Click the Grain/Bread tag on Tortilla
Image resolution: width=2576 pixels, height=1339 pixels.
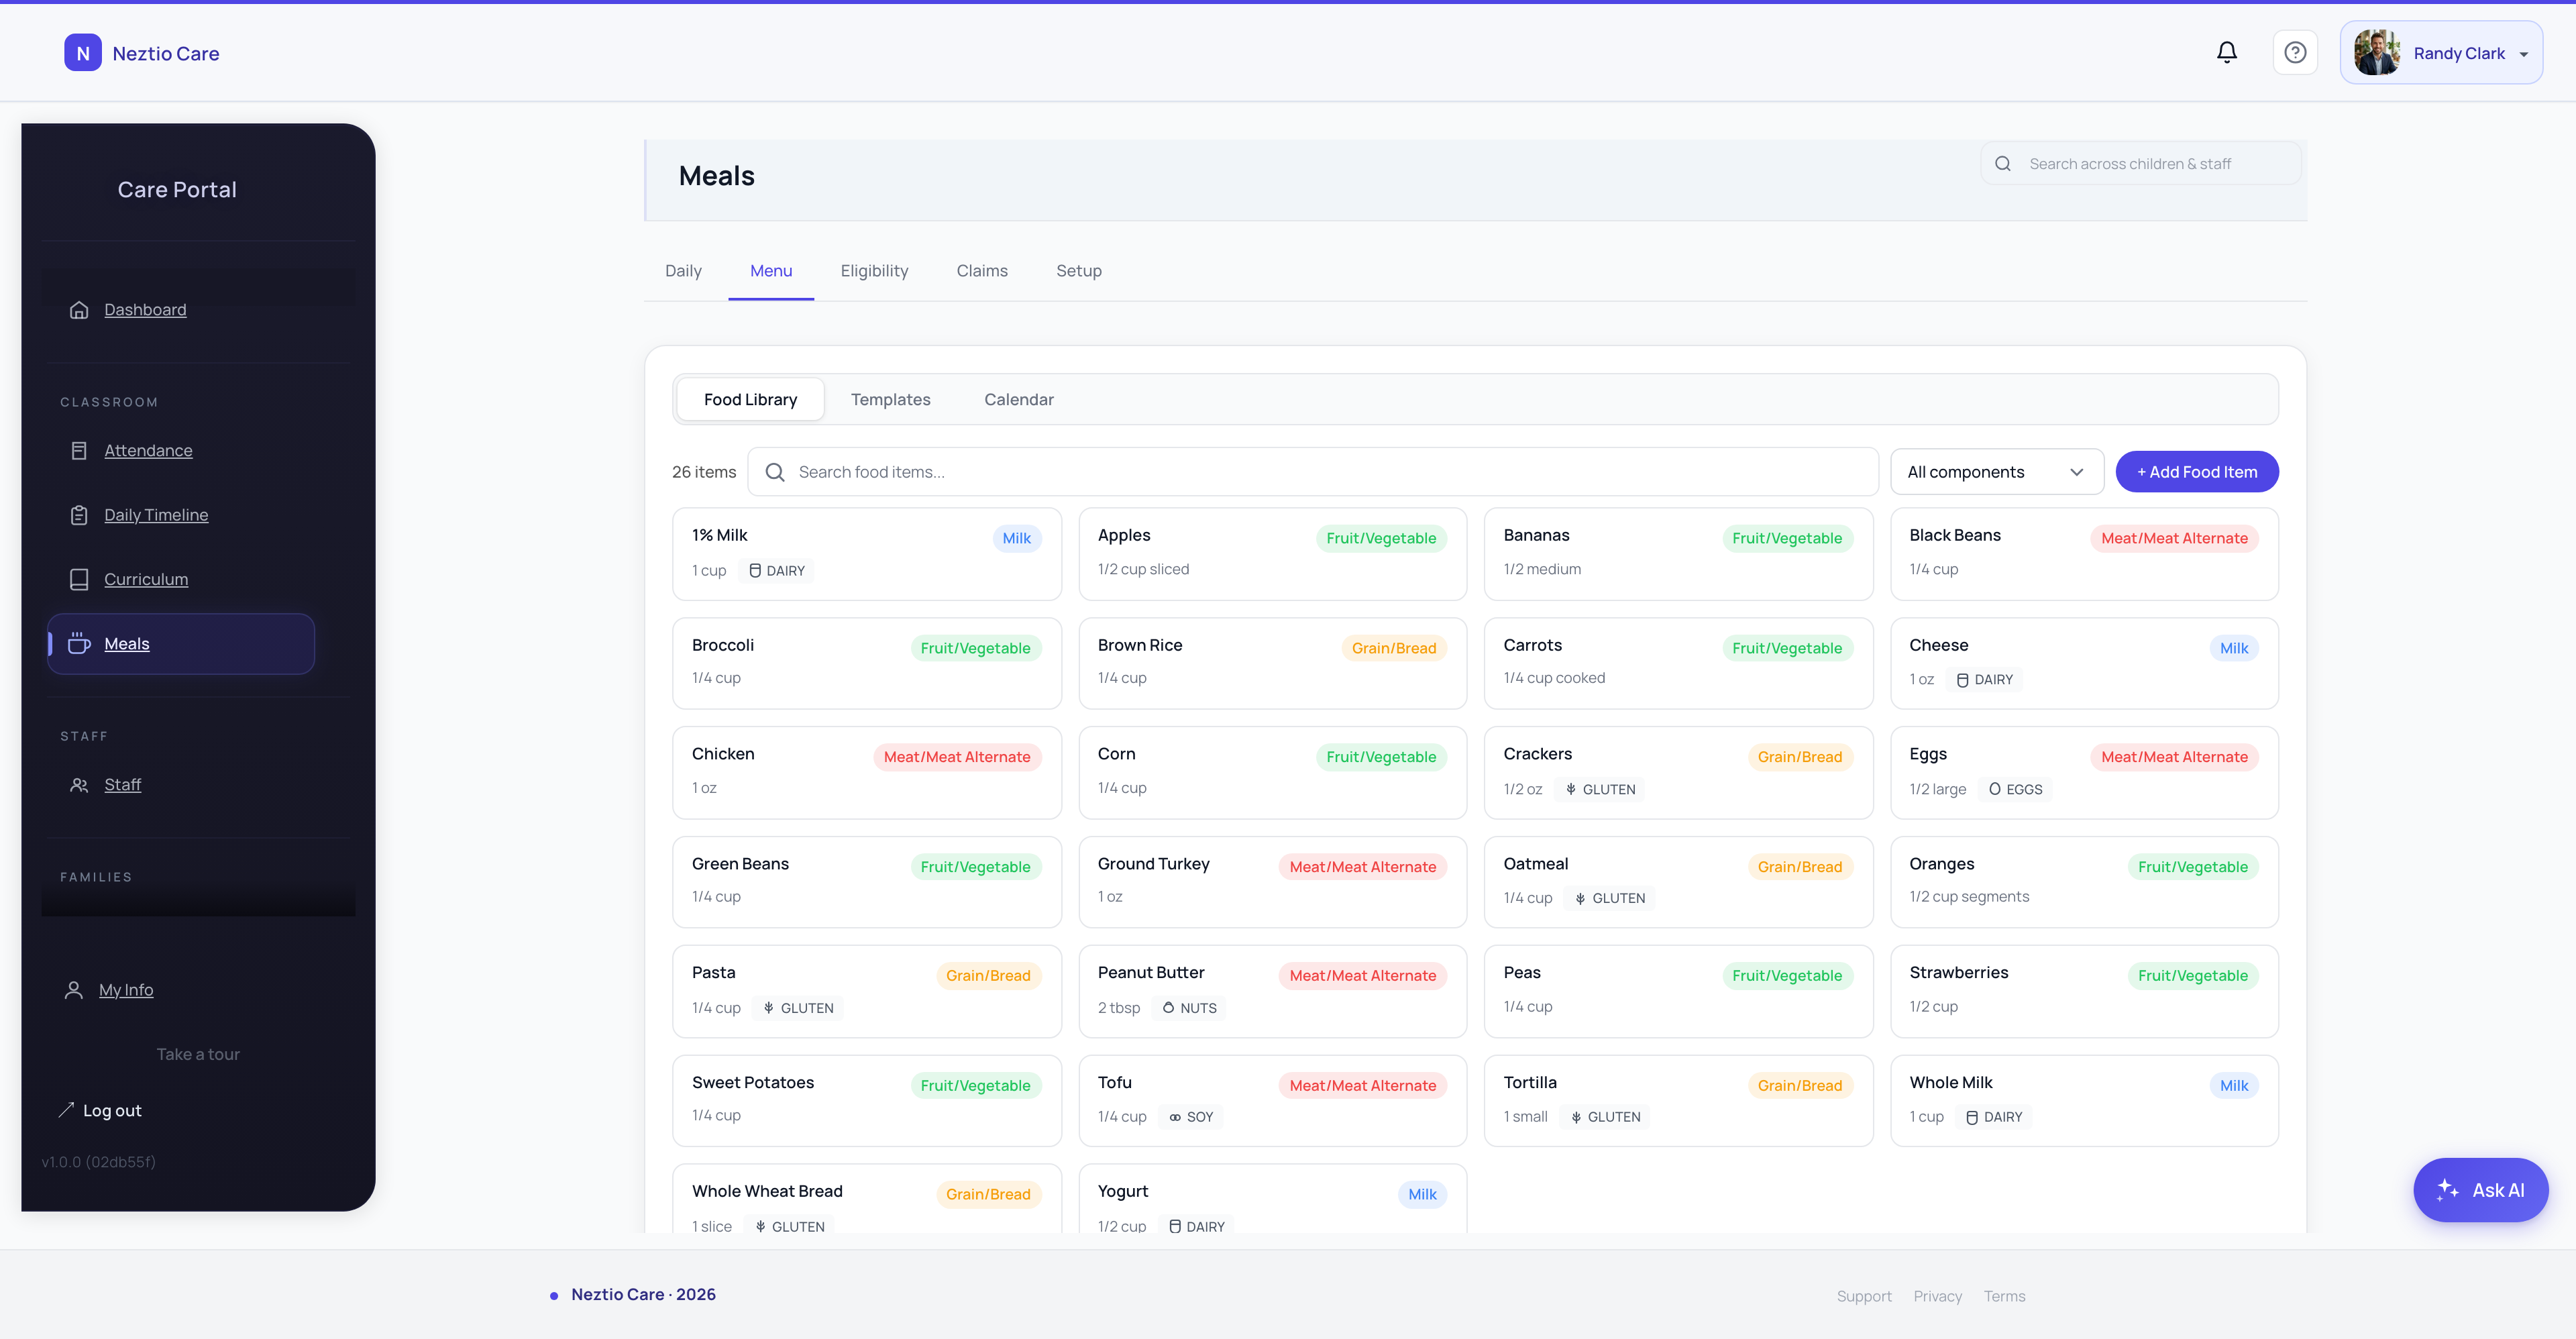1799,1086
